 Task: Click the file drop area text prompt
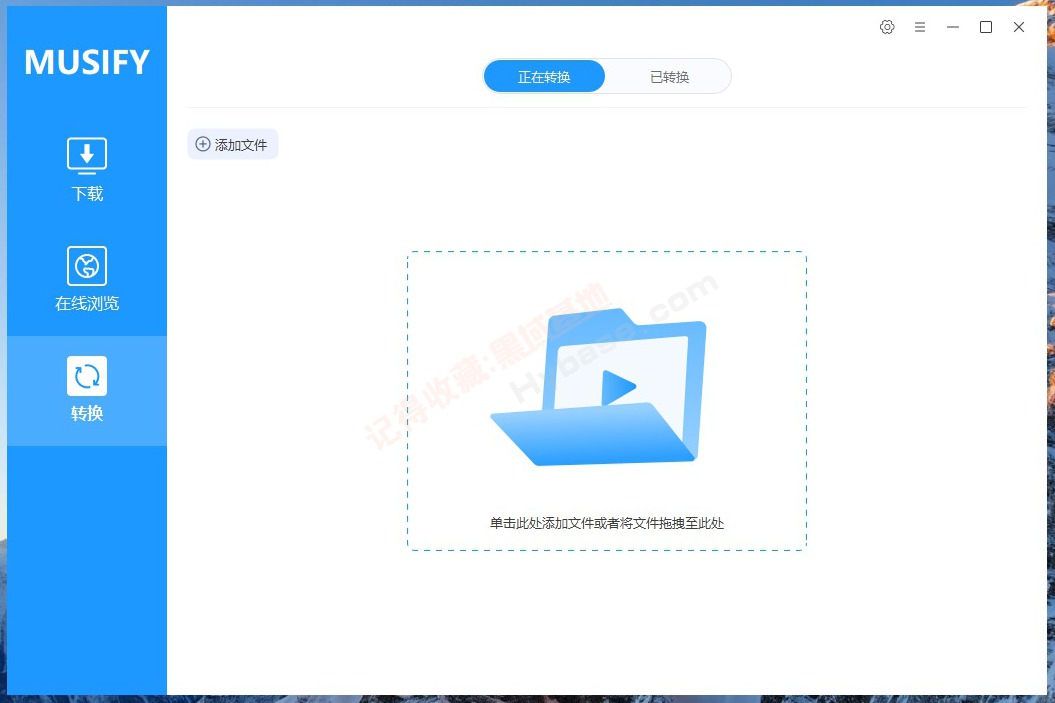[606, 523]
